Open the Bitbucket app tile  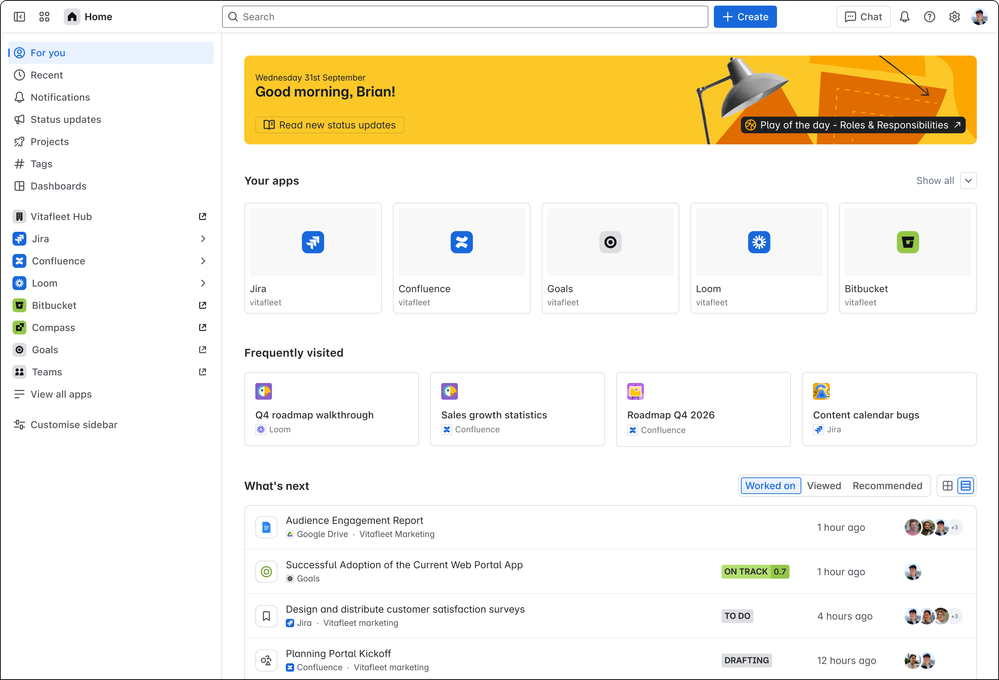click(x=907, y=258)
